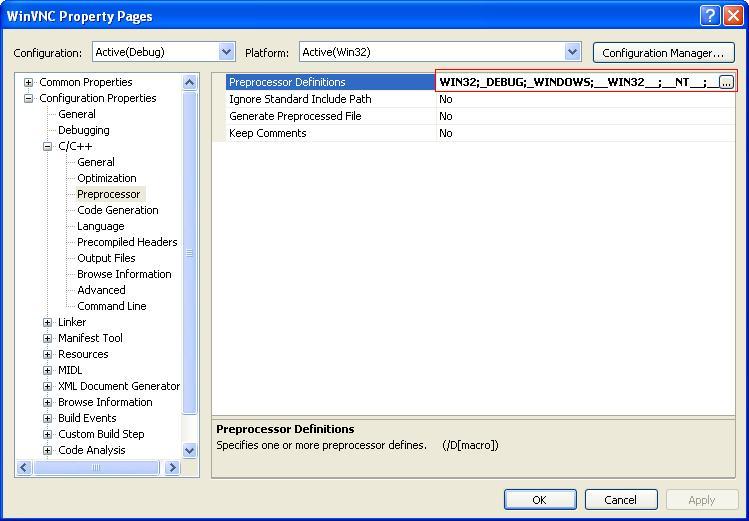
Task: Expand the MIDL node
Action: point(47,370)
